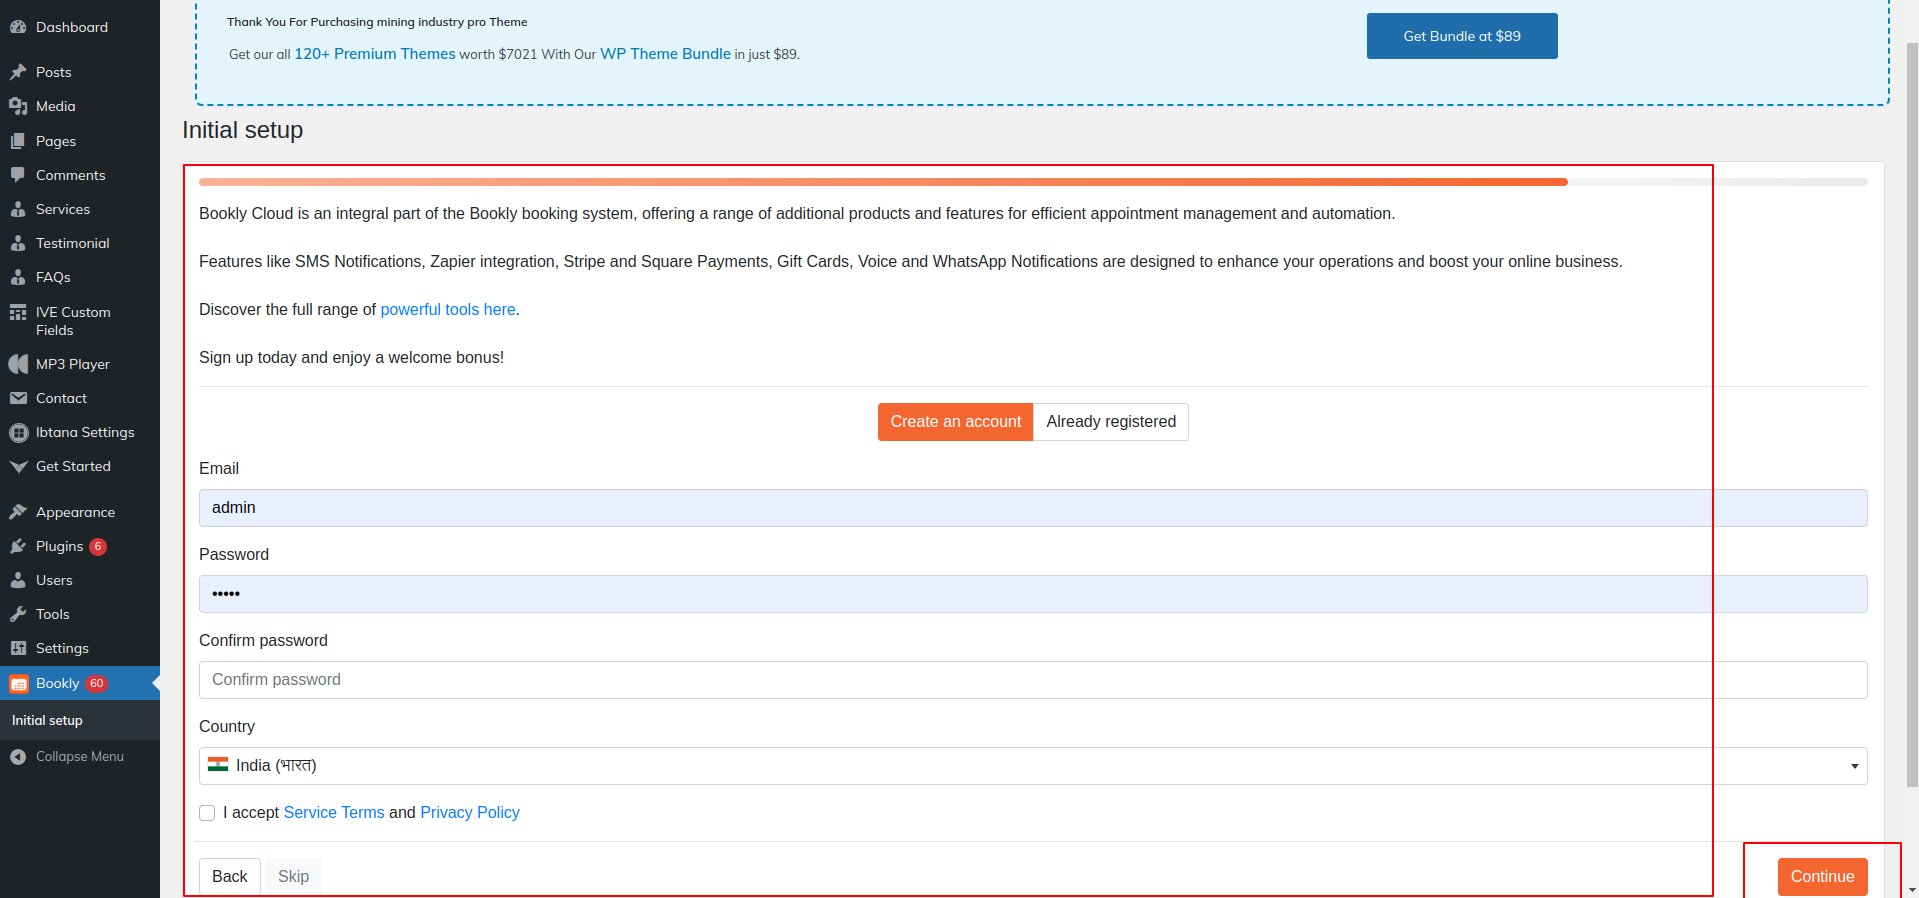
Task: Focus the Confirm password field
Action: [1032, 680]
